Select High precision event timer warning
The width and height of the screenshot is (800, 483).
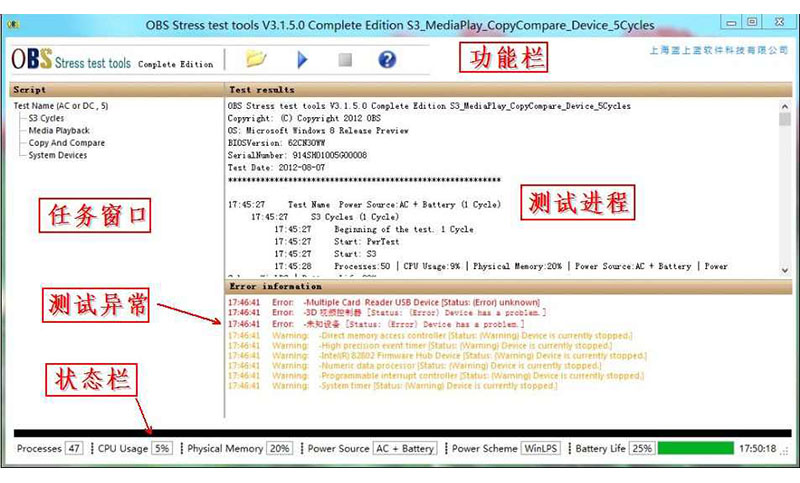click(x=420, y=346)
